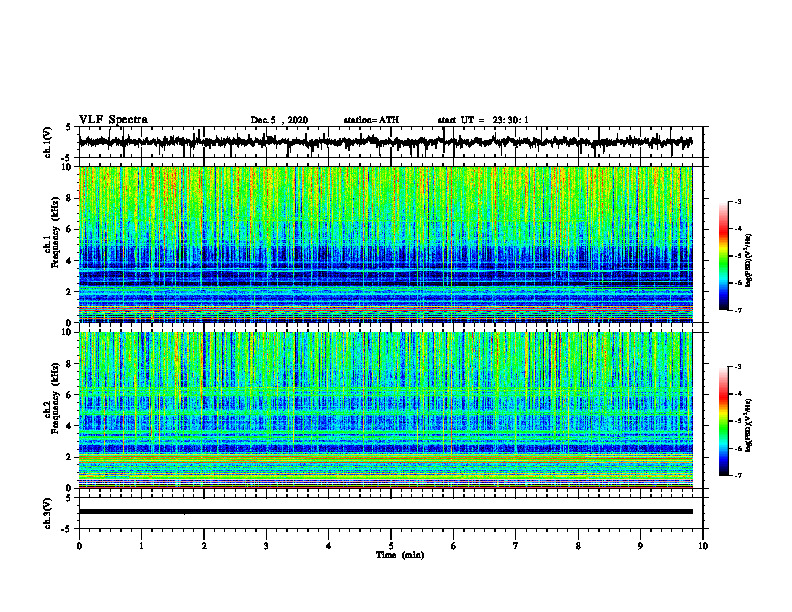
Task: Click the ch.1 "Frequency (kHz)" axis label
Action: [56, 232]
